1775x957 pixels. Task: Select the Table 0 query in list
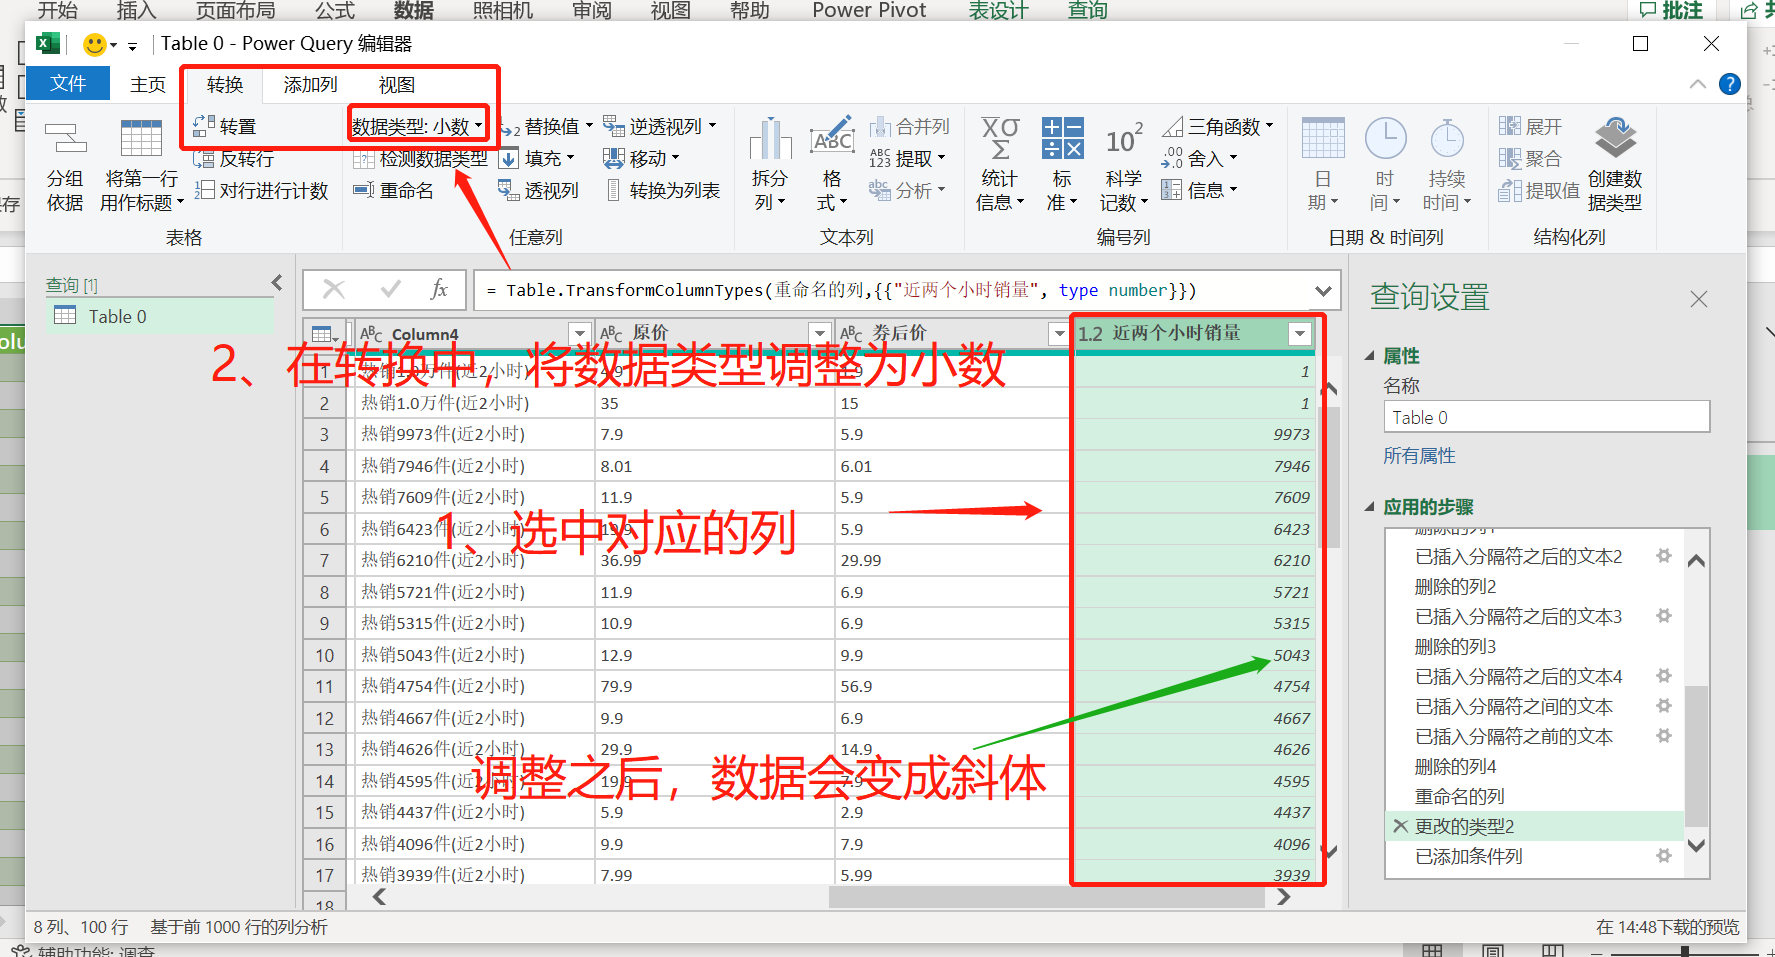[x=160, y=316]
